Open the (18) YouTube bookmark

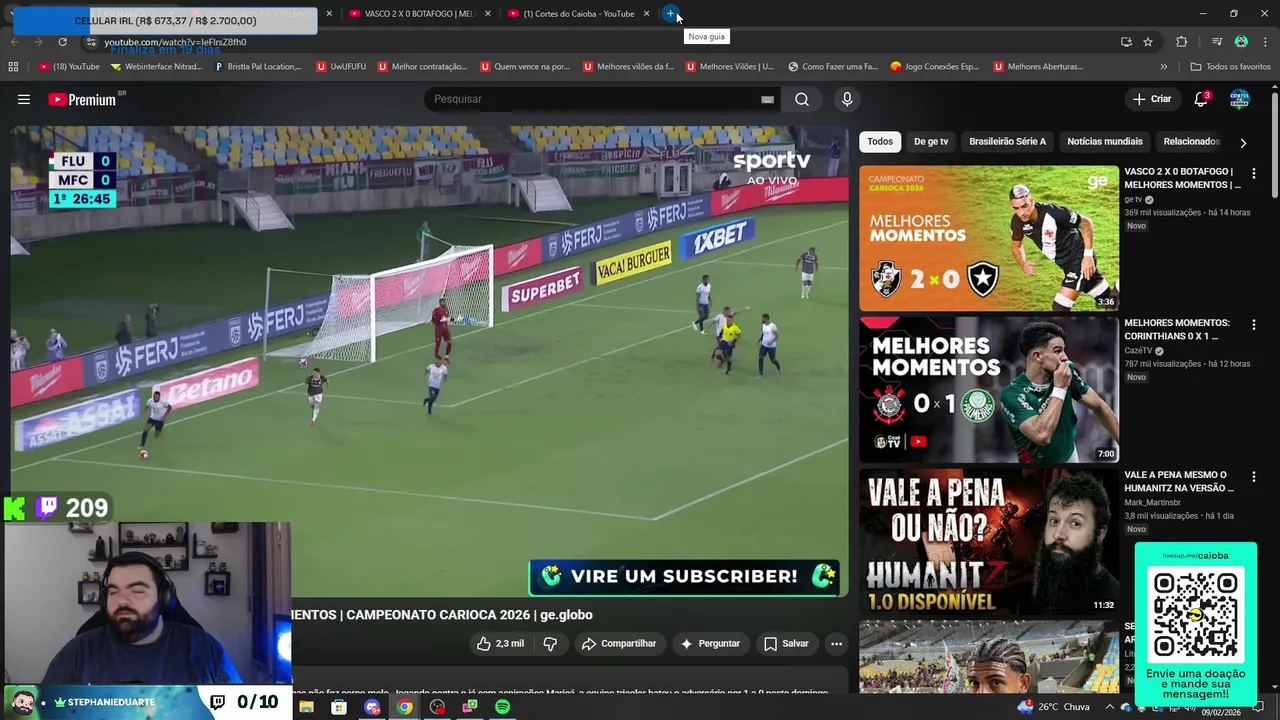click(x=69, y=67)
